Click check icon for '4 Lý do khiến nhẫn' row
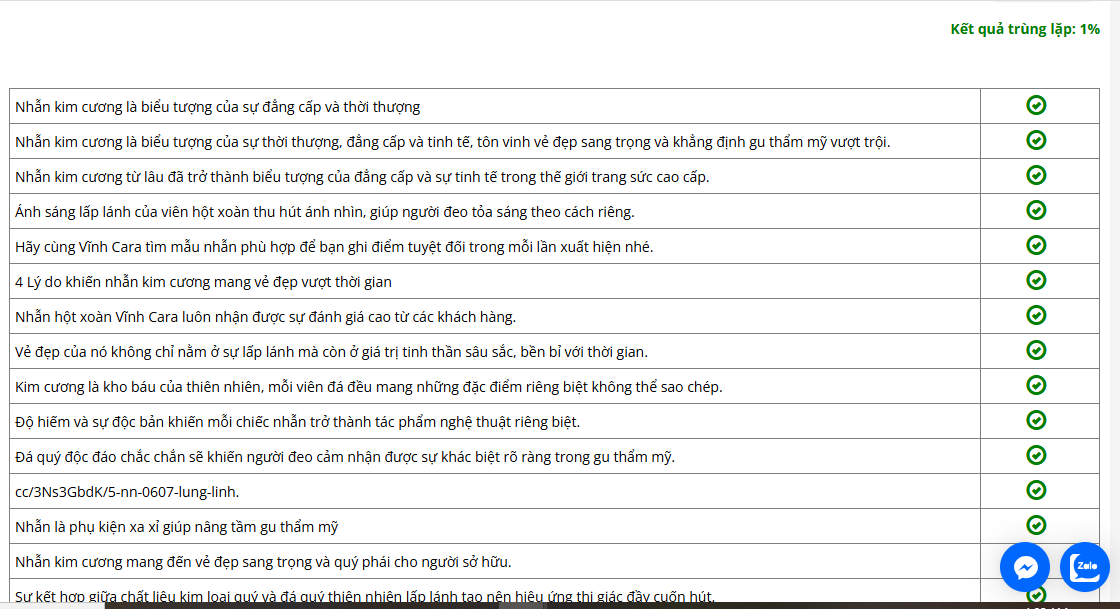The width and height of the screenshot is (1120, 609). pyautogui.click(x=1036, y=281)
